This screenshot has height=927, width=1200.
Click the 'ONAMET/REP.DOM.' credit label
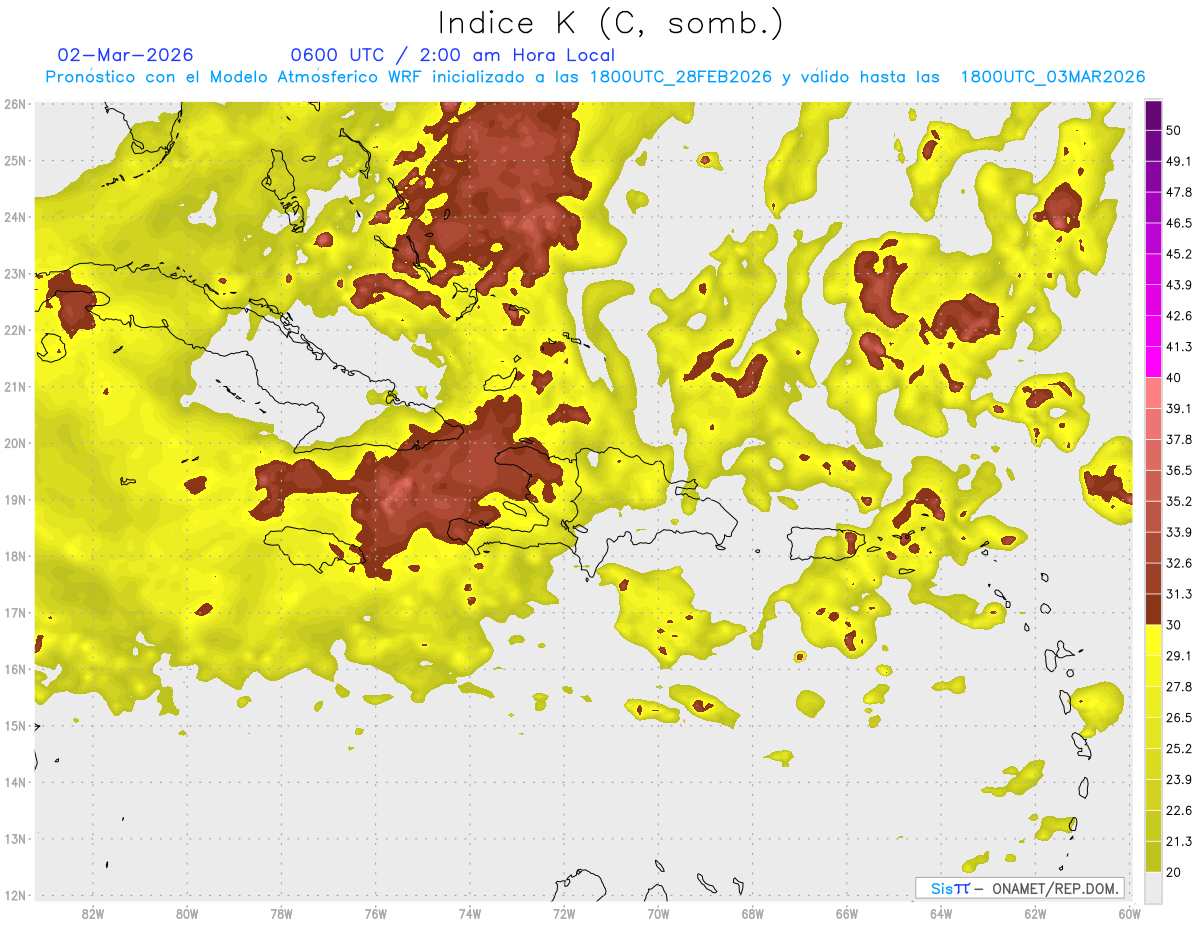1053,888
